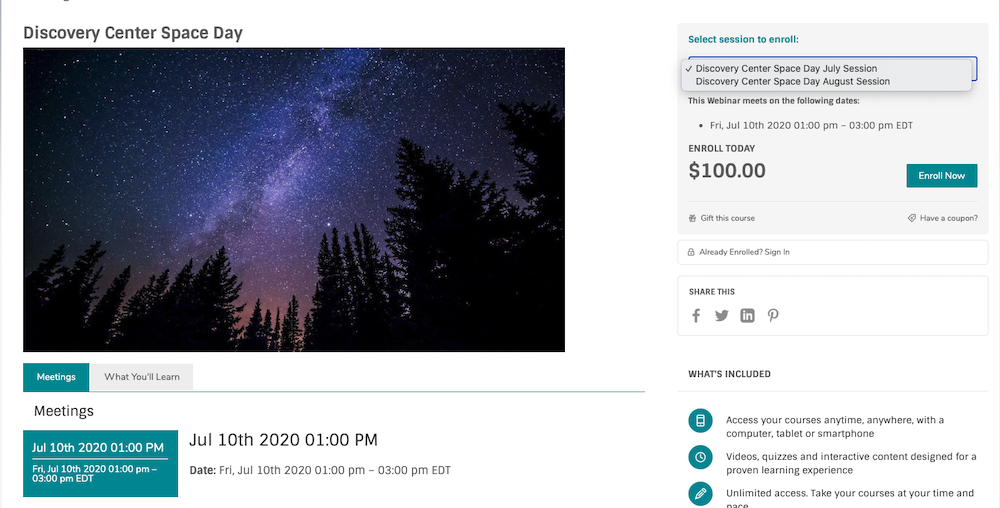Screen dimensions: 1000x508
Task: Share on Facebook icon
Action: [696, 316]
